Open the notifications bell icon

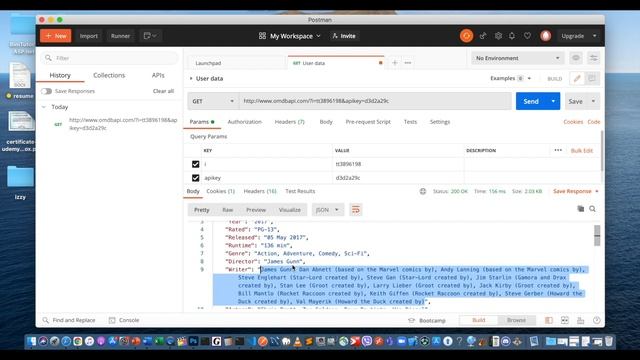click(512, 36)
